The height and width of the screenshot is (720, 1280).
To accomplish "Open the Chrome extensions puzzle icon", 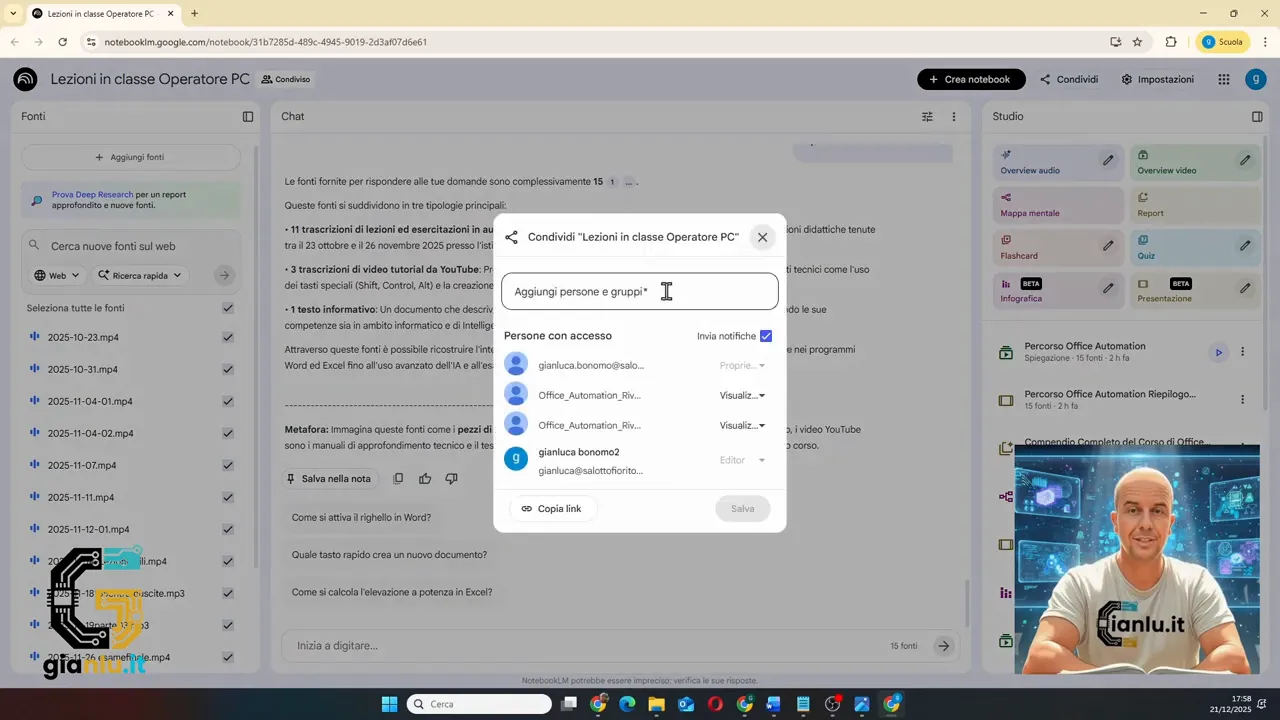I will pos(1171,42).
